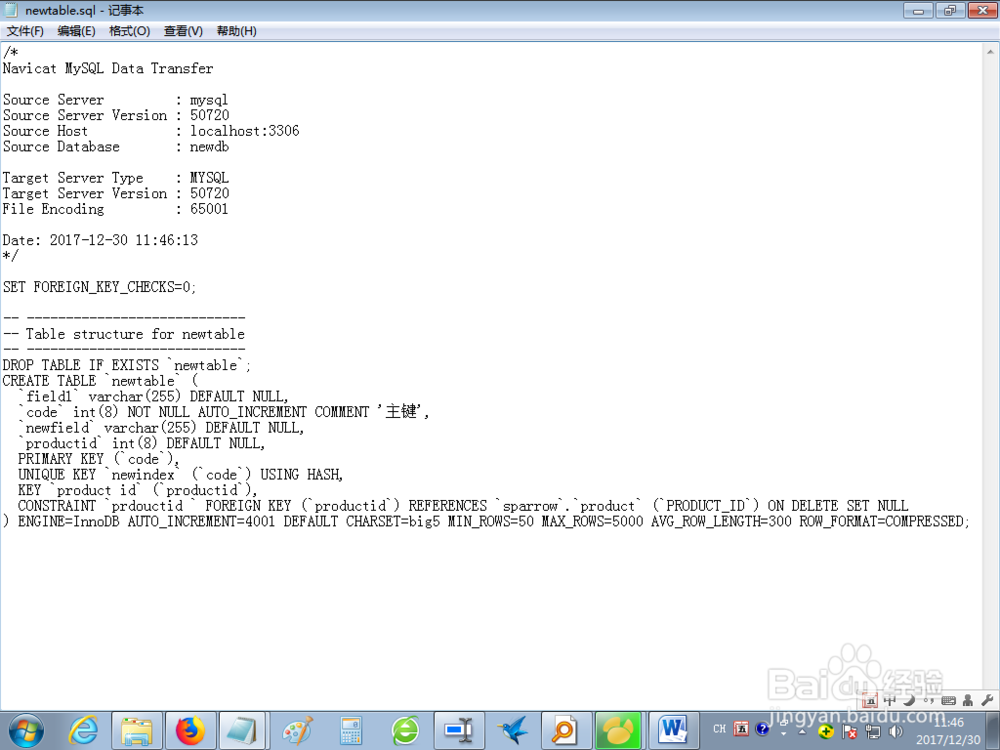Click the green plus security tray icon
Screen dimensions: 1000x750
tap(826, 732)
